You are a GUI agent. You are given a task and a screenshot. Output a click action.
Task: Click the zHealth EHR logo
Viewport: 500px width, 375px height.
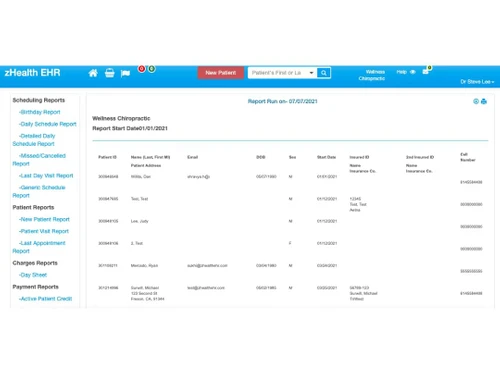pos(32,73)
